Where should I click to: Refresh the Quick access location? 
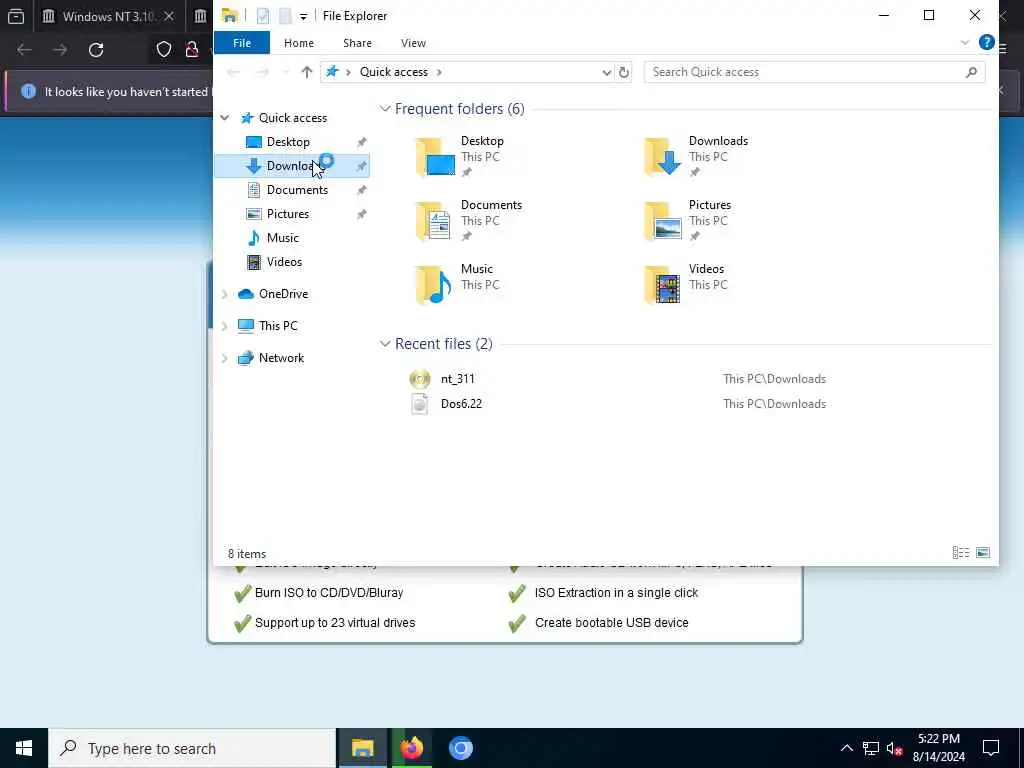tap(624, 72)
